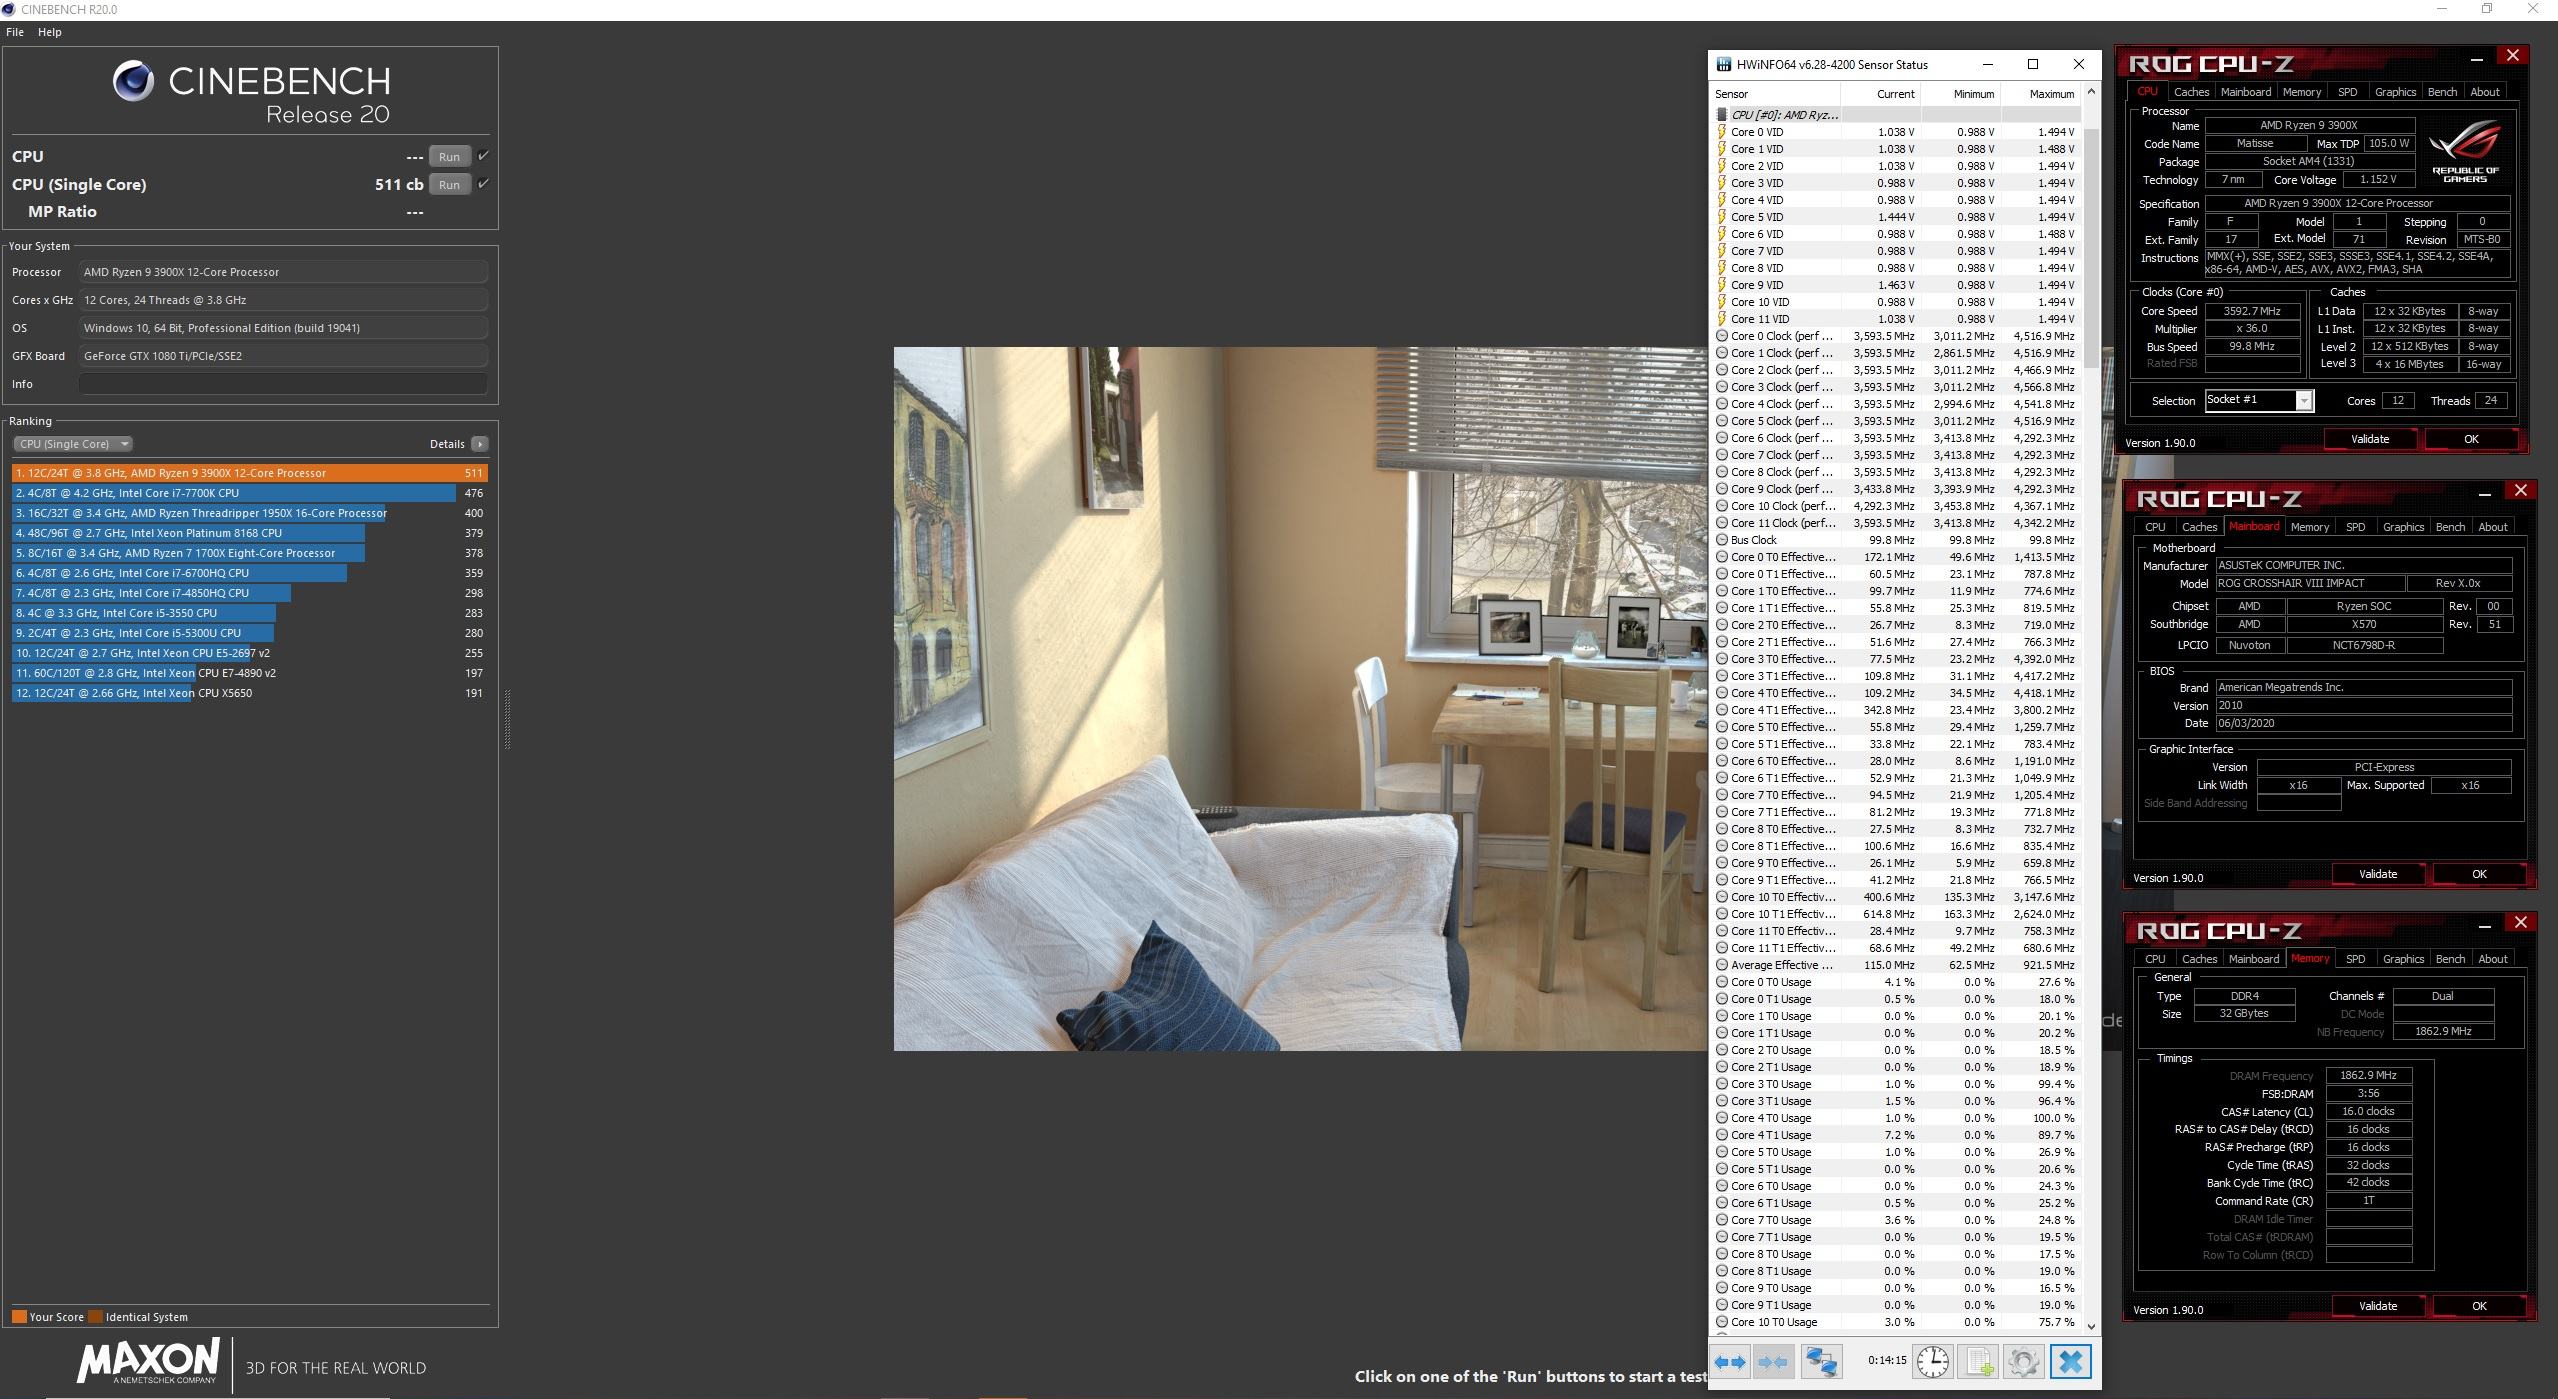Click the Core 10 T0 Usage sensor icon
The height and width of the screenshot is (1399, 2558).
pyautogui.click(x=1722, y=1322)
